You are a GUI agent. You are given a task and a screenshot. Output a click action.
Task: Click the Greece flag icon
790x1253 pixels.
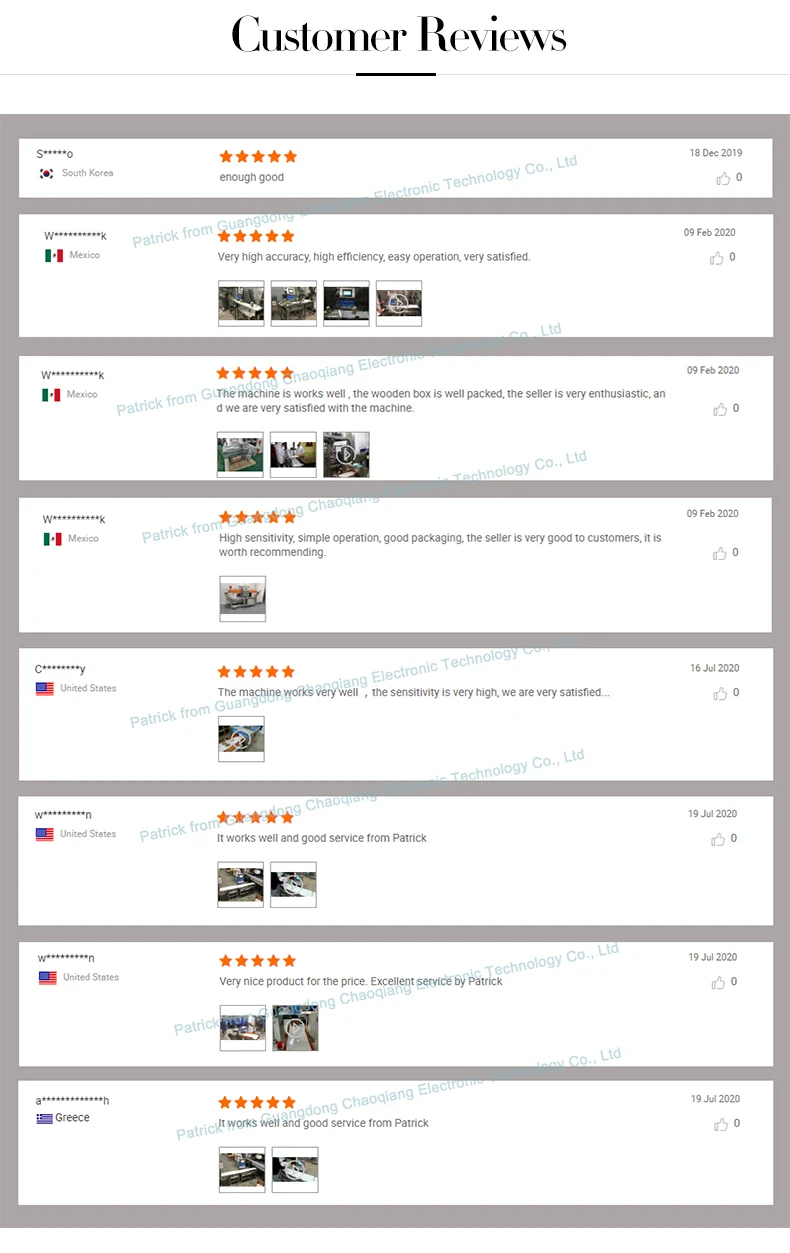coord(44,1118)
